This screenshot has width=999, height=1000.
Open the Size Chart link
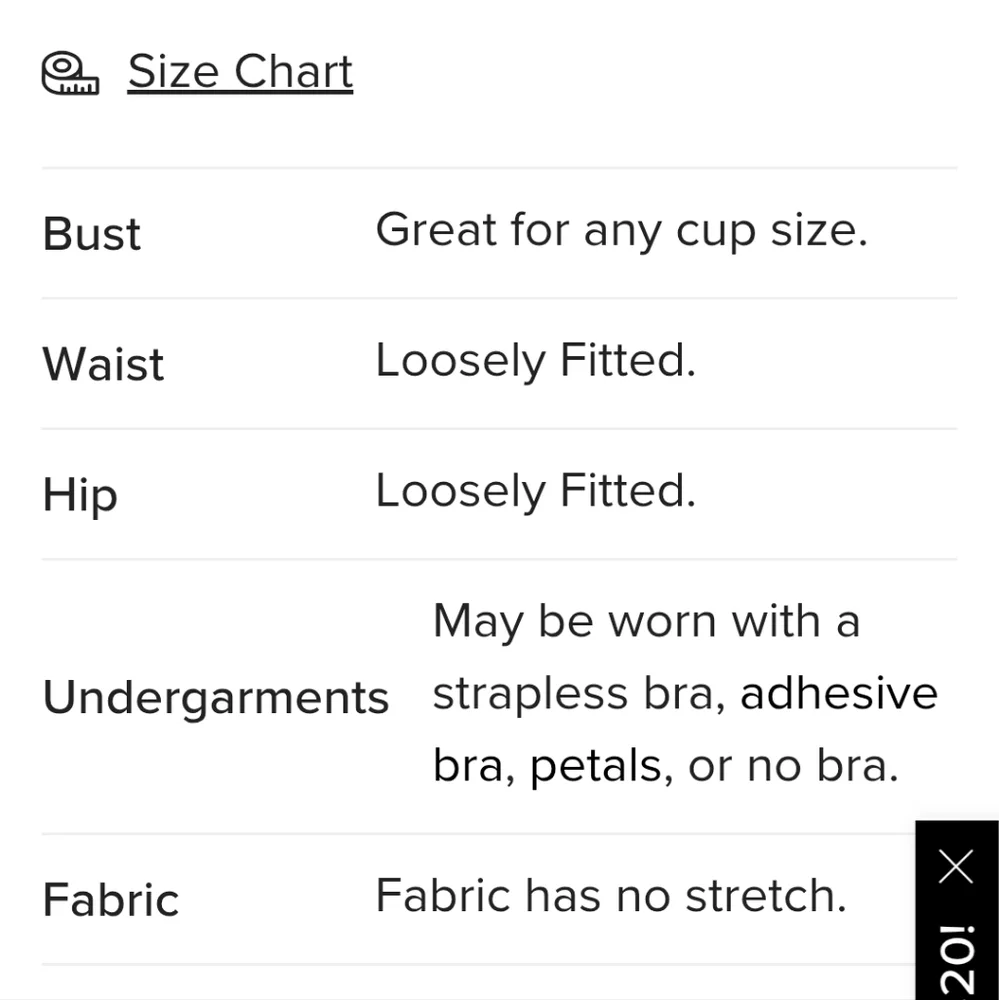click(240, 72)
